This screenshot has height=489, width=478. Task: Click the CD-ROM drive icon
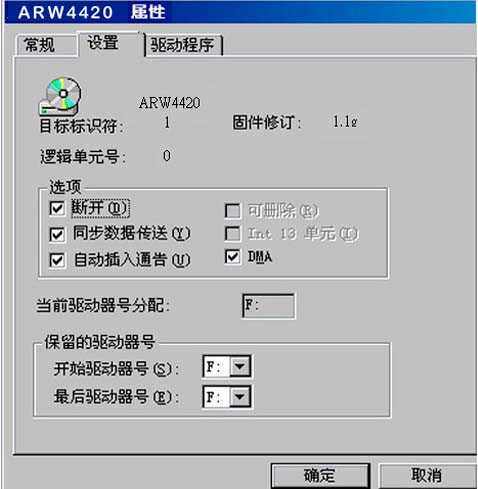(60, 96)
